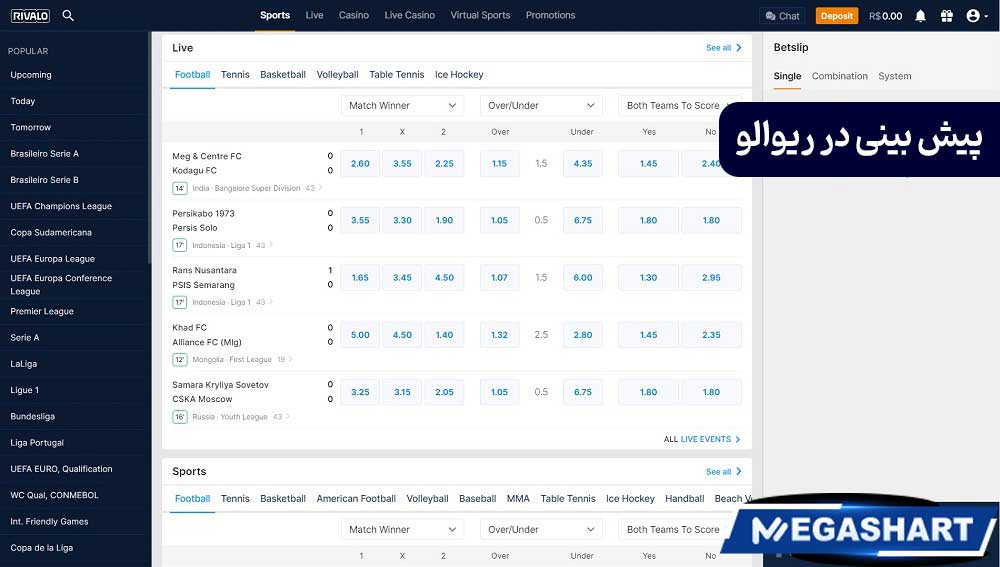Select MMA tab in Sports section
This screenshot has width=1000, height=567.
click(518, 499)
